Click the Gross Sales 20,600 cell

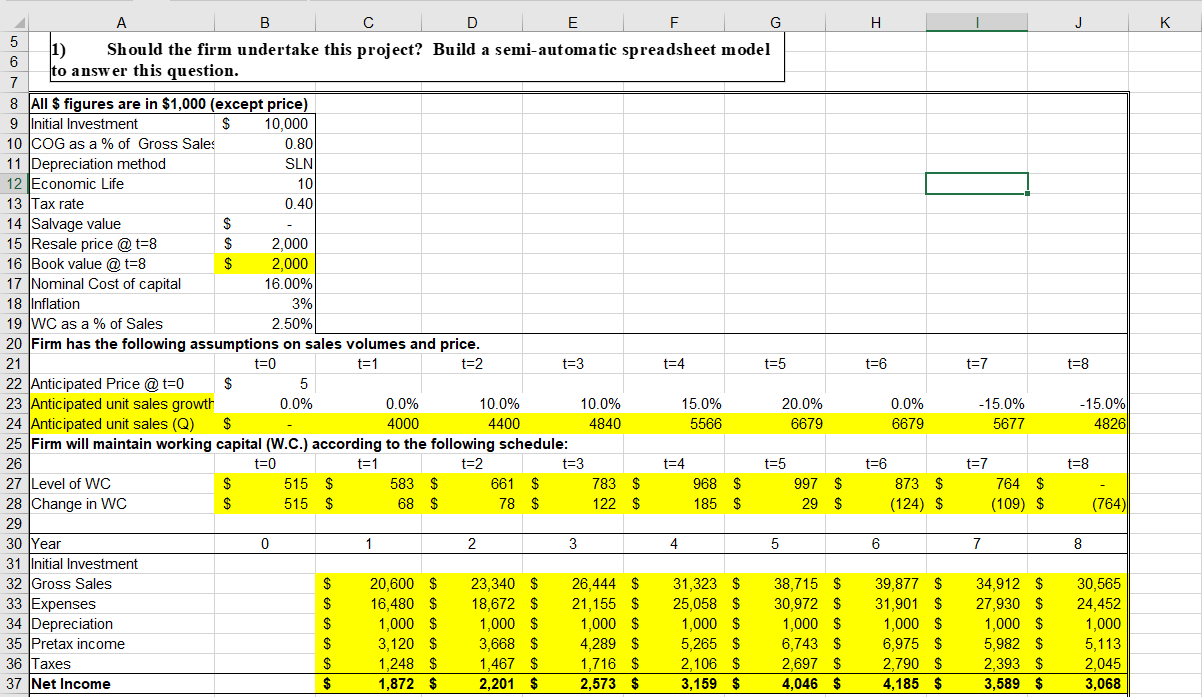coord(368,583)
